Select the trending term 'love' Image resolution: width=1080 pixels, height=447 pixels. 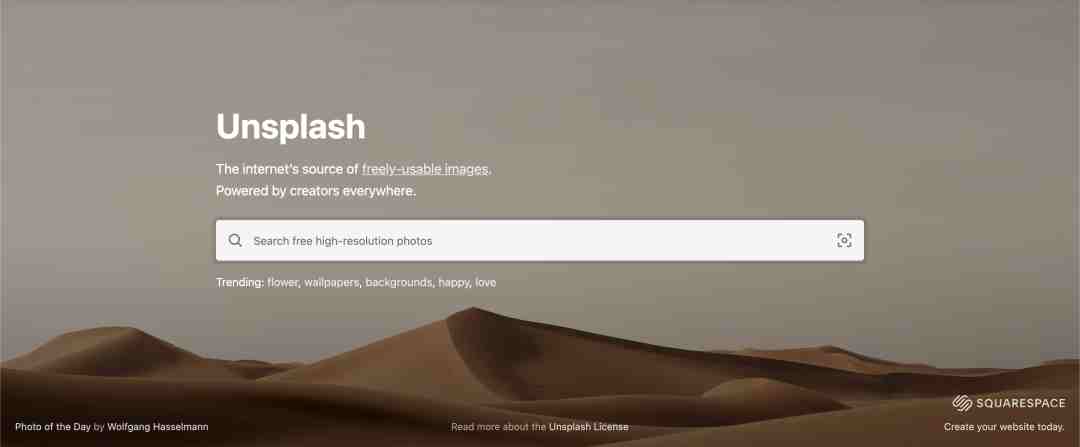click(x=486, y=282)
